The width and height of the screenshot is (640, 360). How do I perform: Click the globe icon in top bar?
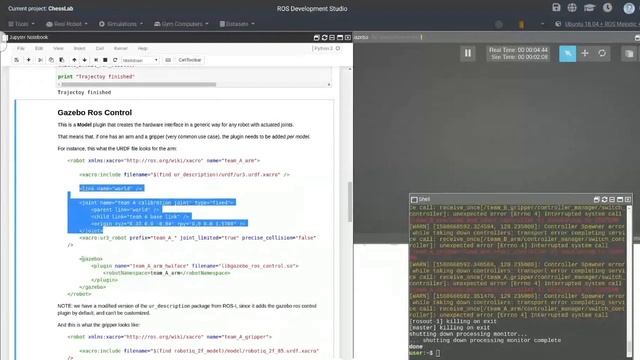(572, 7)
